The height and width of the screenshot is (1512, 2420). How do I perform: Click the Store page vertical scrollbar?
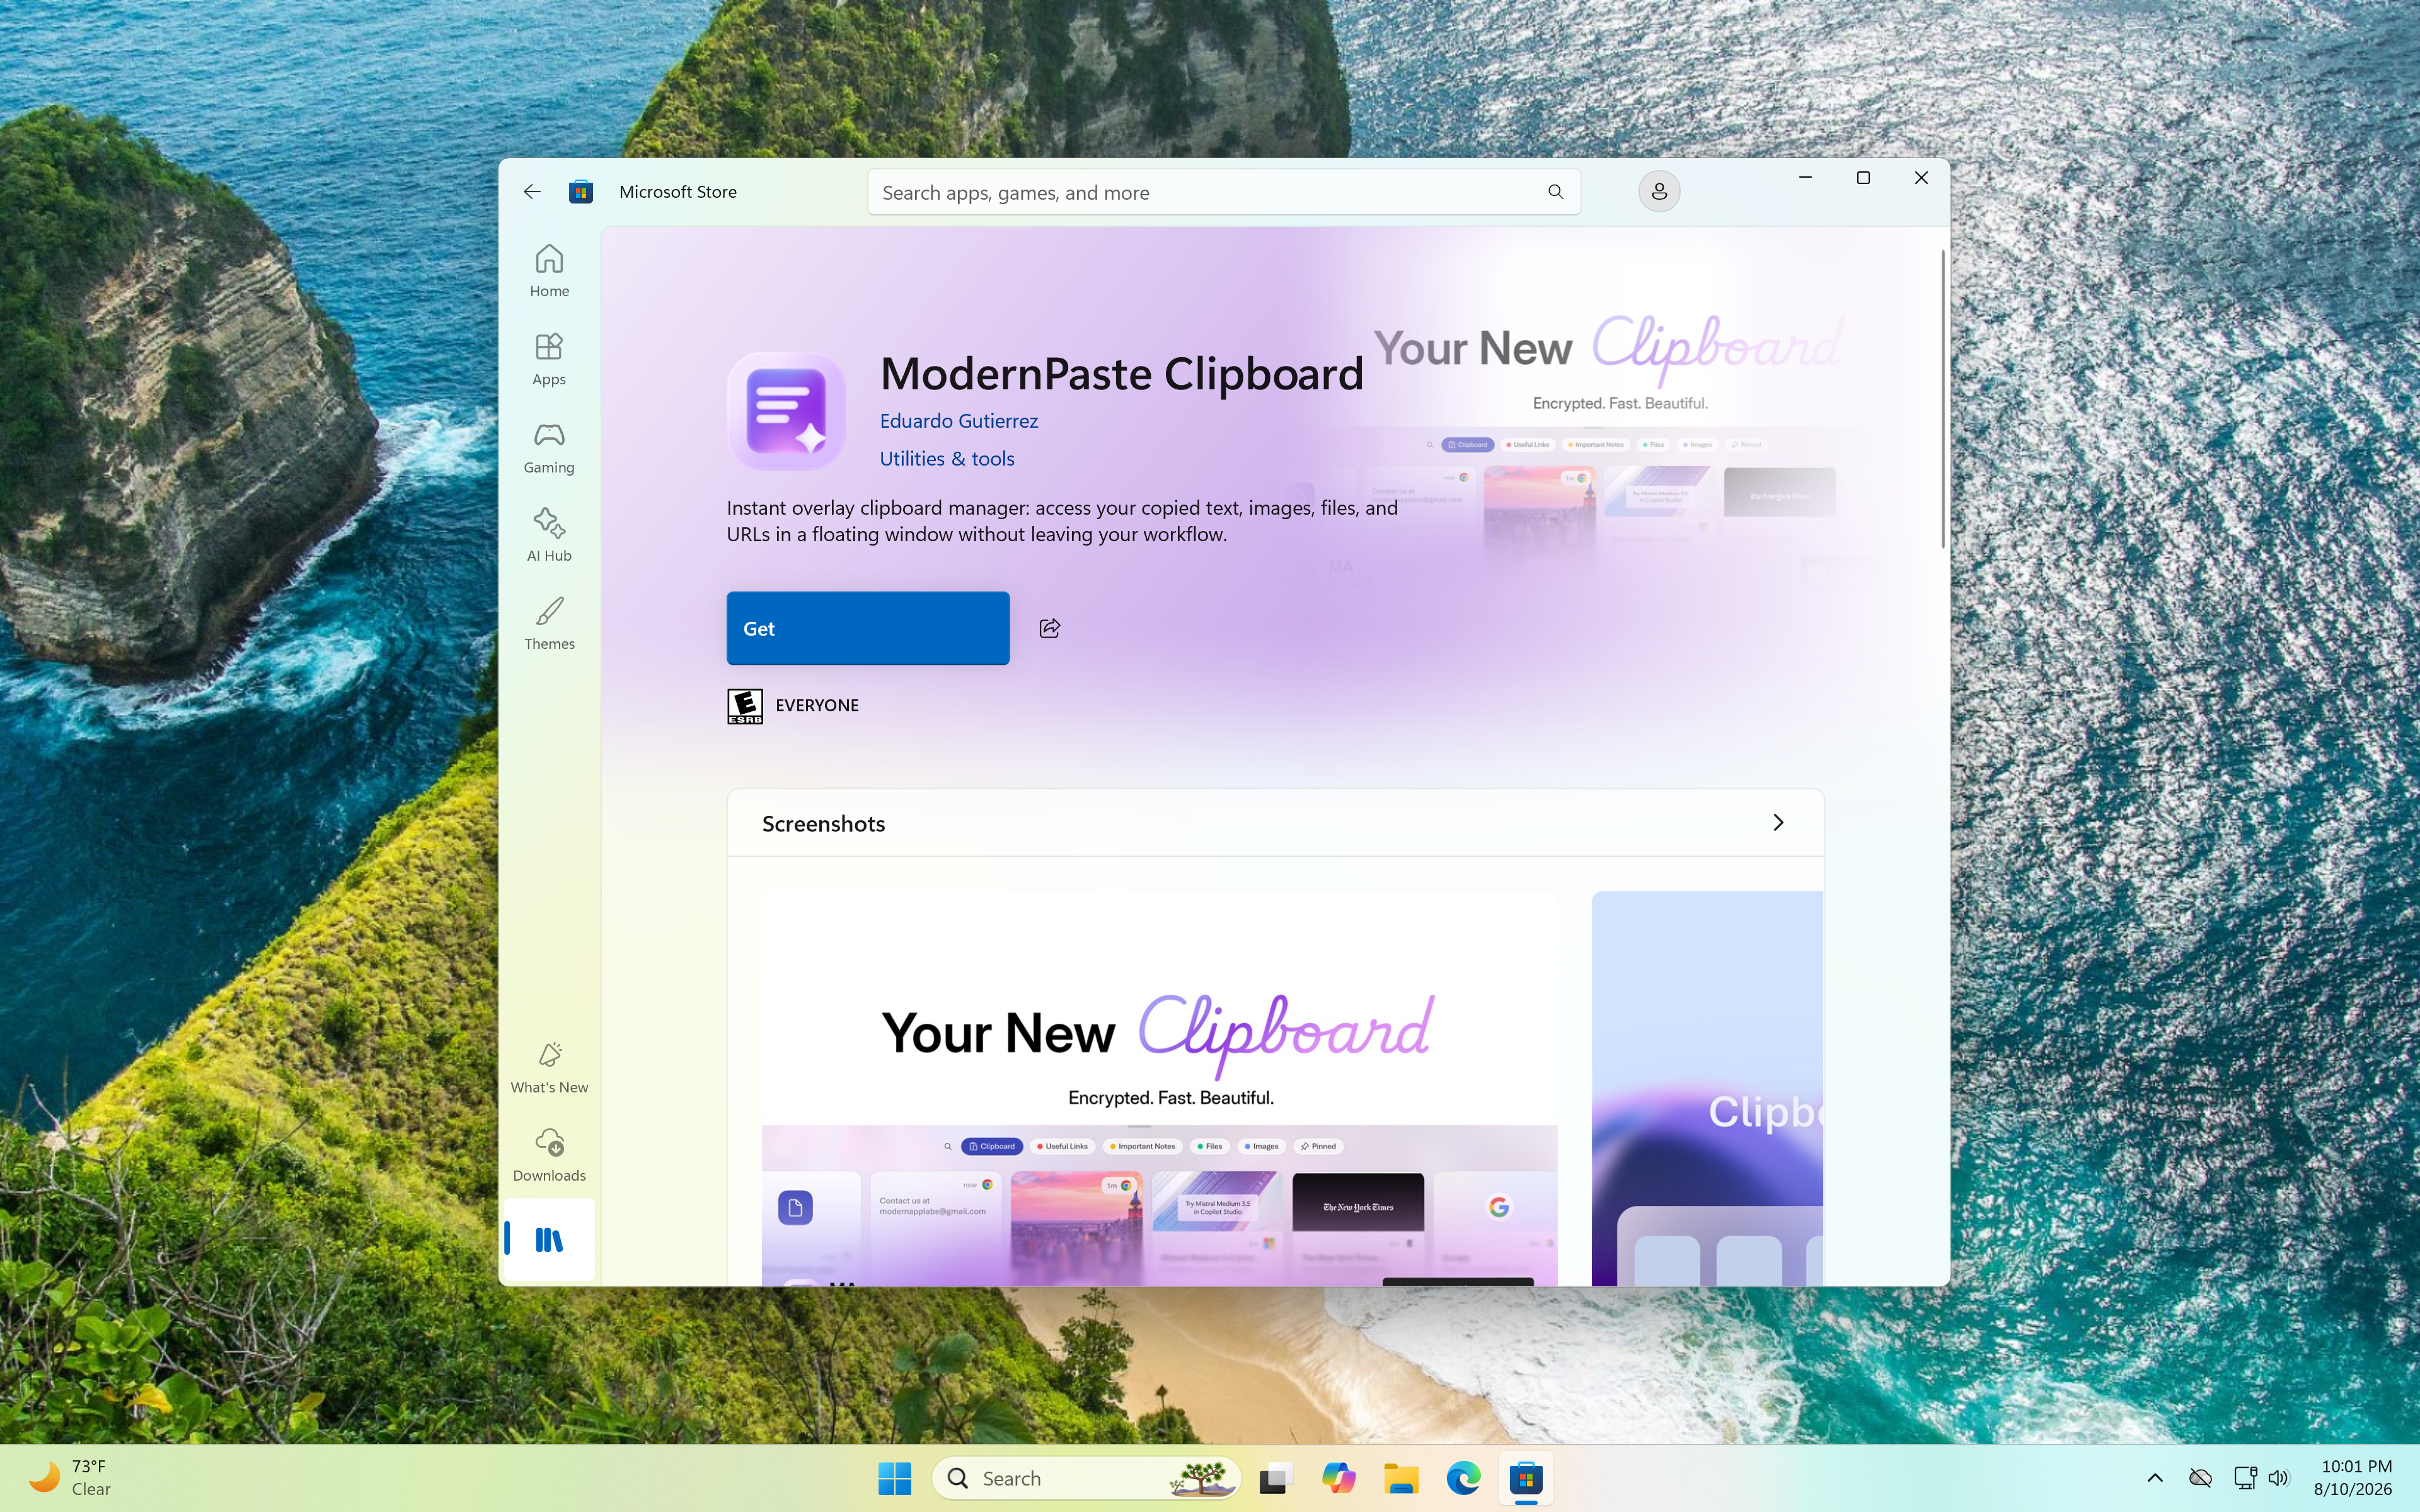coord(1942,399)
